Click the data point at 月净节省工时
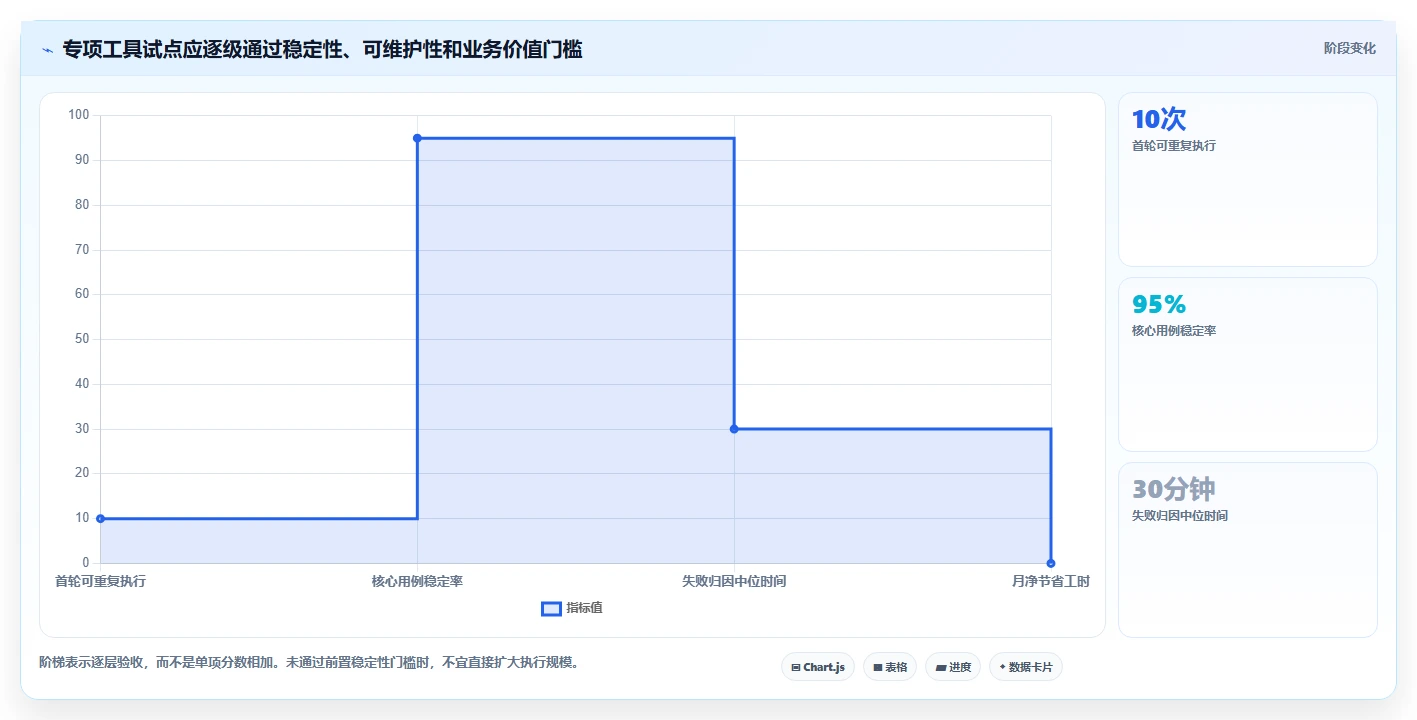This screenshot has width=1417, height=720. tap(1051, 563)
